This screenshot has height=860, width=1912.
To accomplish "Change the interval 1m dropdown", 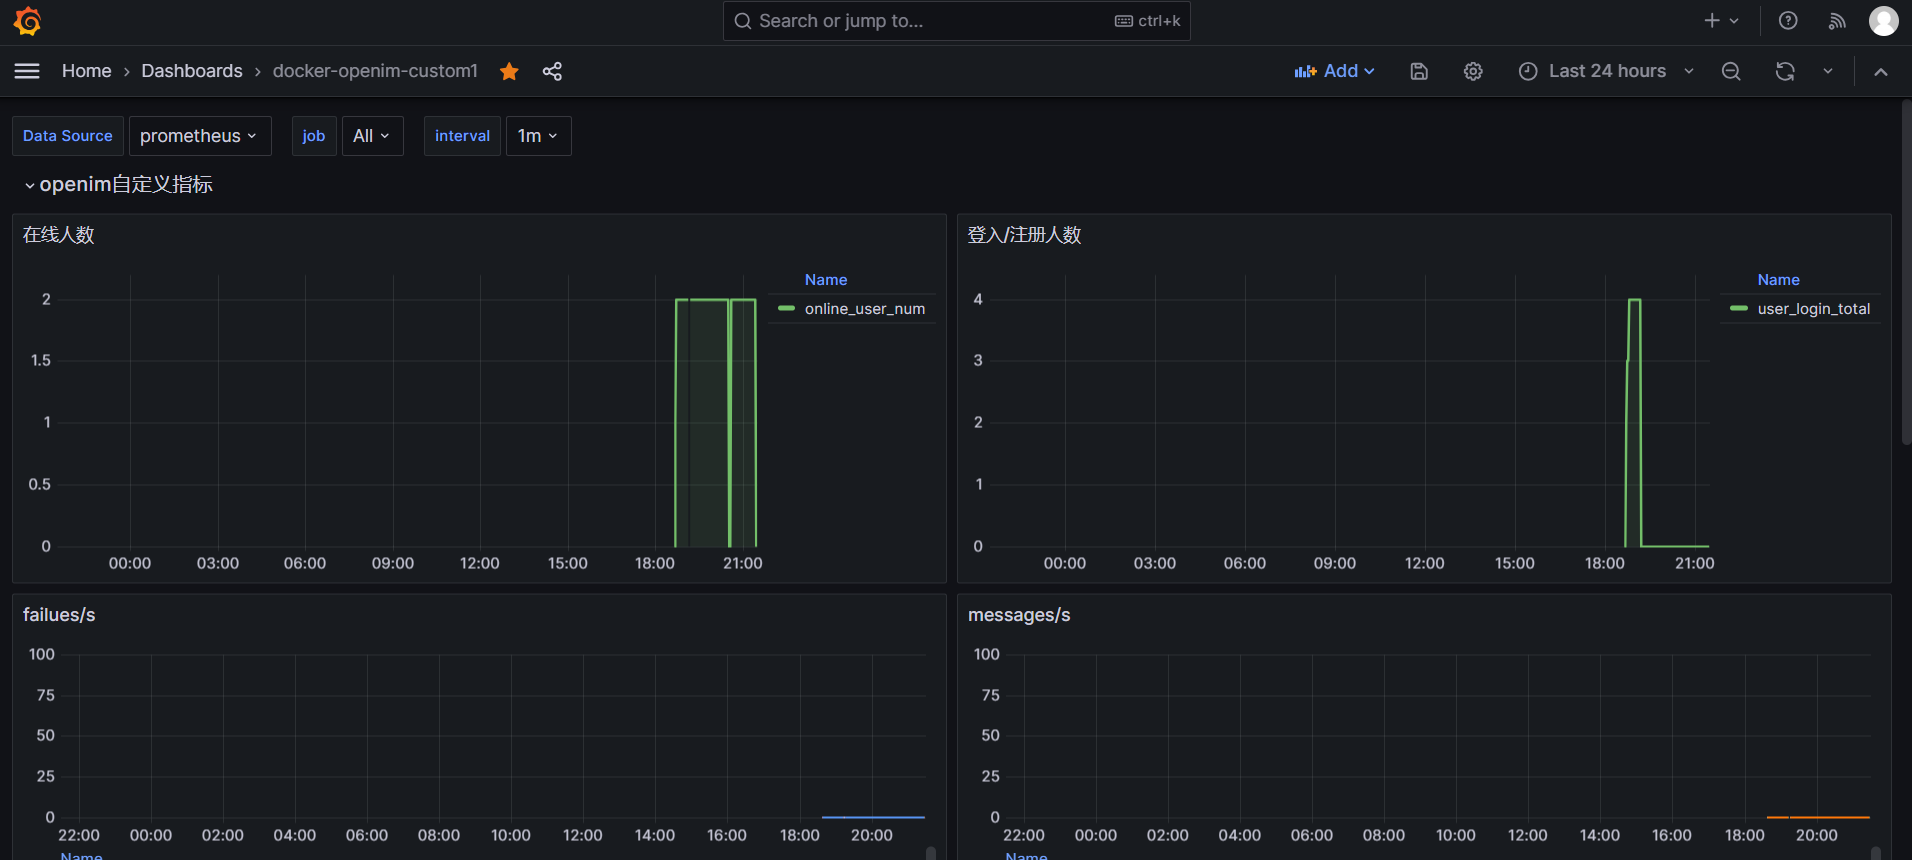I will coord(538,136).
